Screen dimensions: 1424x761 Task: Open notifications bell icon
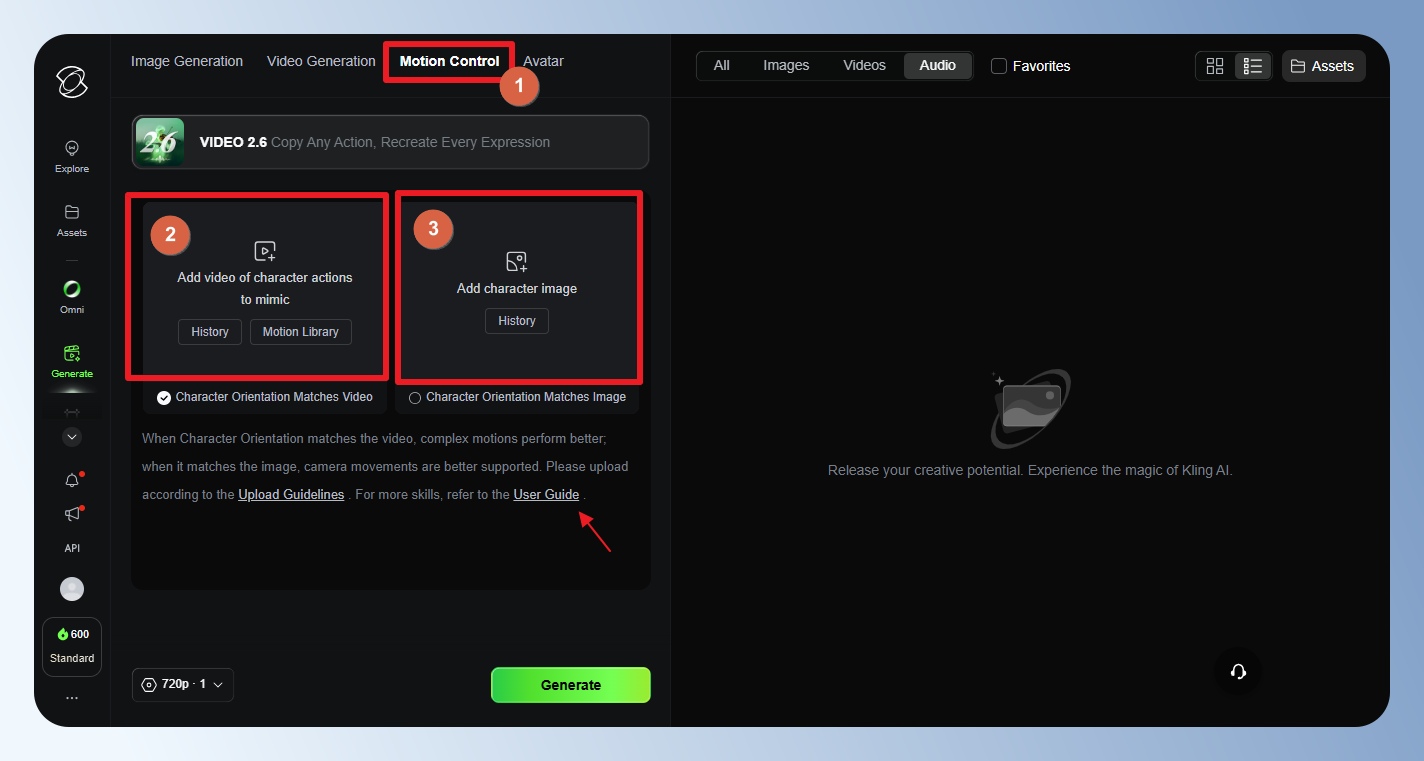click(x=72, y=480)
